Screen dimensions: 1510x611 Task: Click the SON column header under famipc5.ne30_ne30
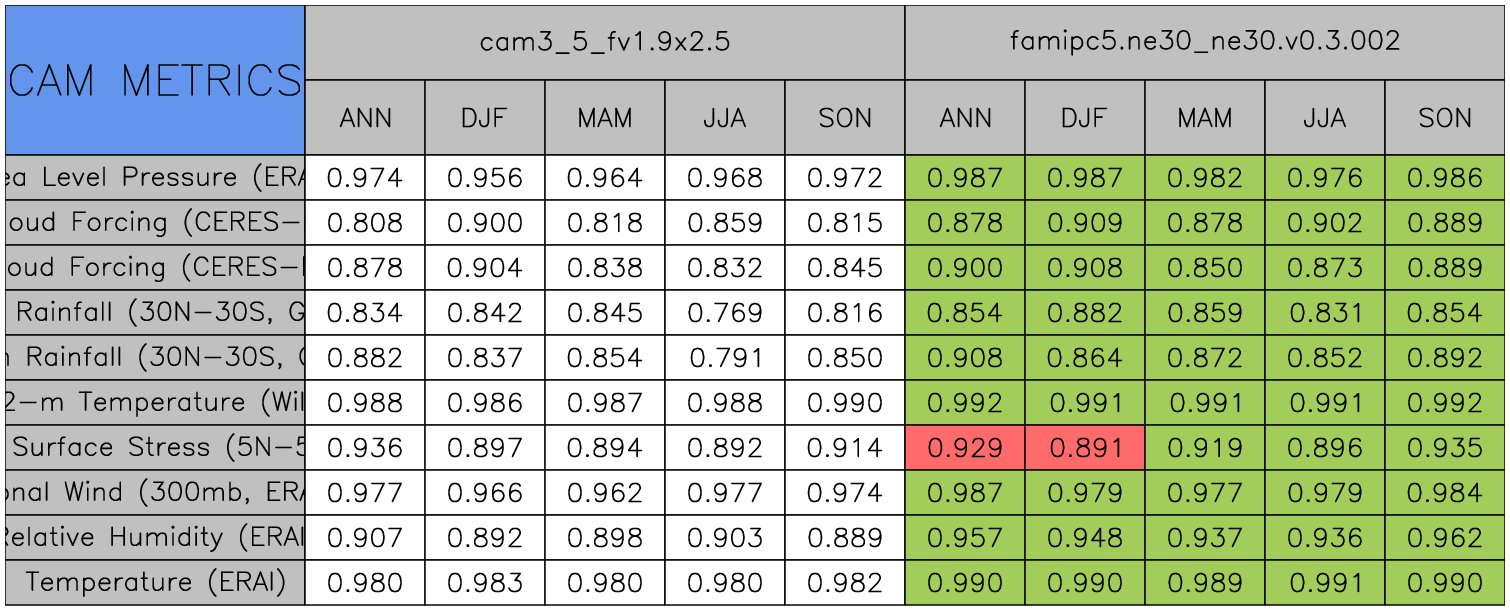pos(1445,118)
